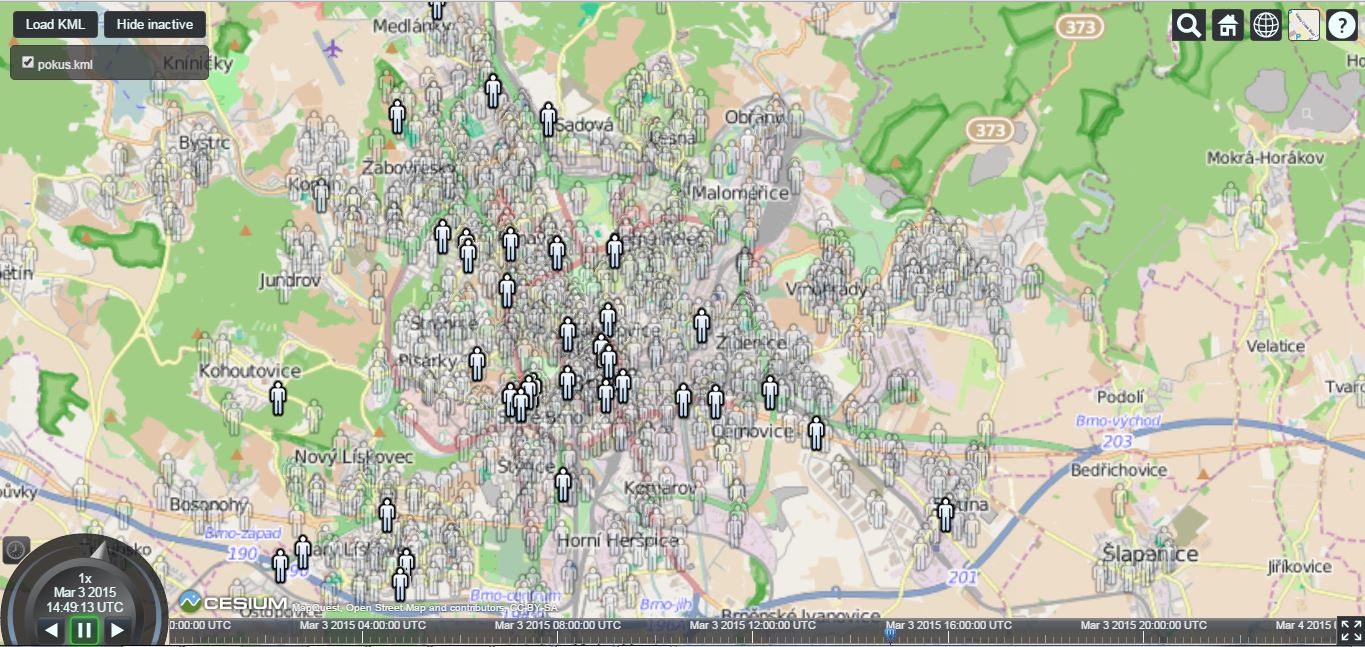Toggle the Hide inactive option
The height and width of the screenshot is (647, 1365).
(154, 23)
